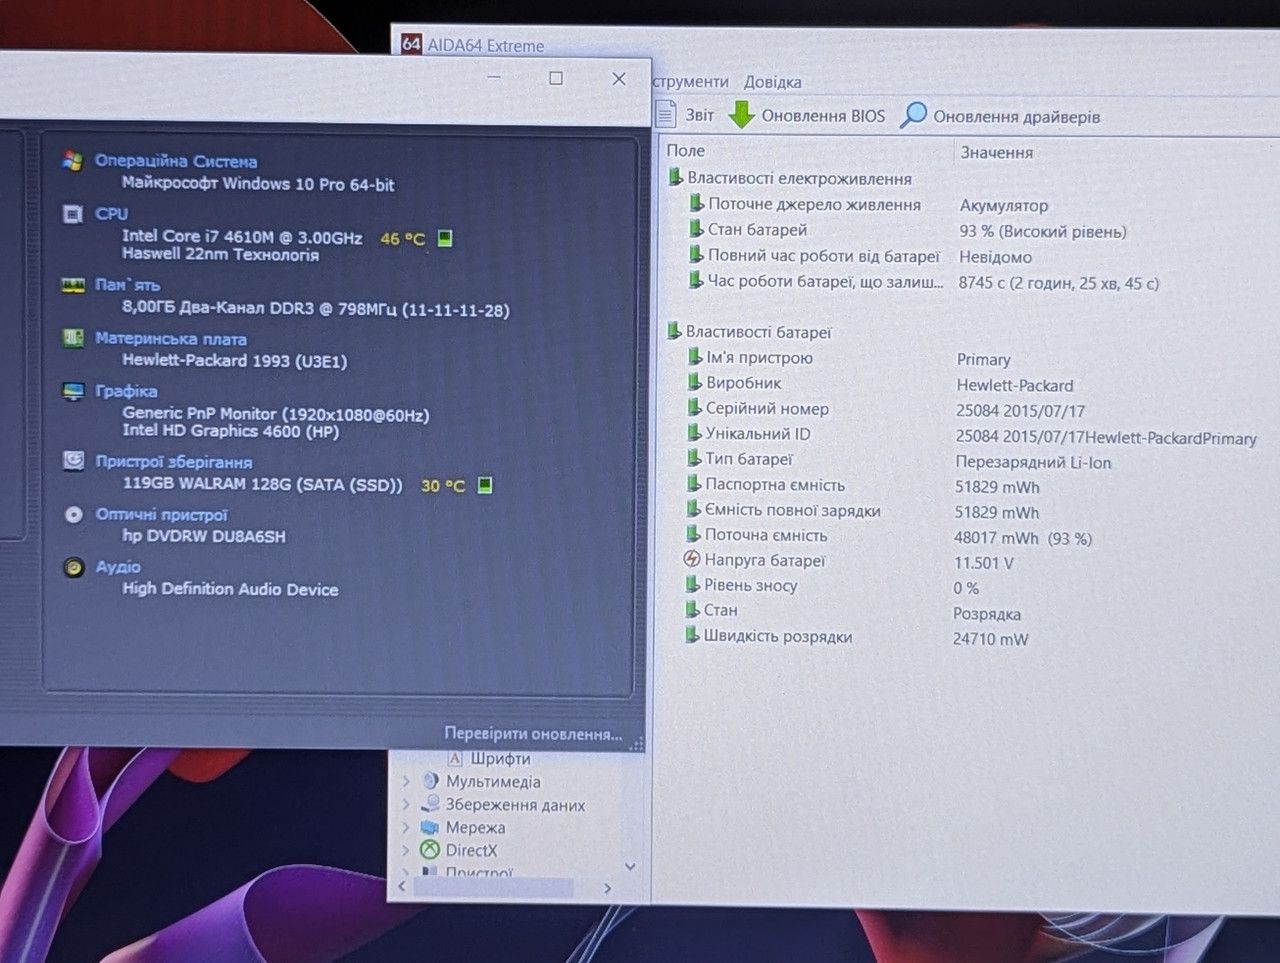Click the tree pane scroll-left arrow
Viewport: 1280px width, 963px height.
(x=402, y=887)
